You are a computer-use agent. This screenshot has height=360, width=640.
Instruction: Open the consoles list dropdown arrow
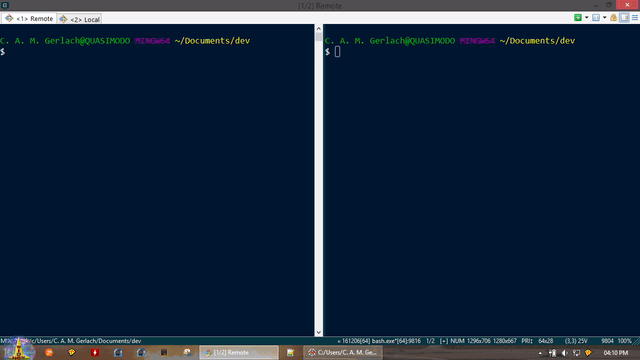604,18
